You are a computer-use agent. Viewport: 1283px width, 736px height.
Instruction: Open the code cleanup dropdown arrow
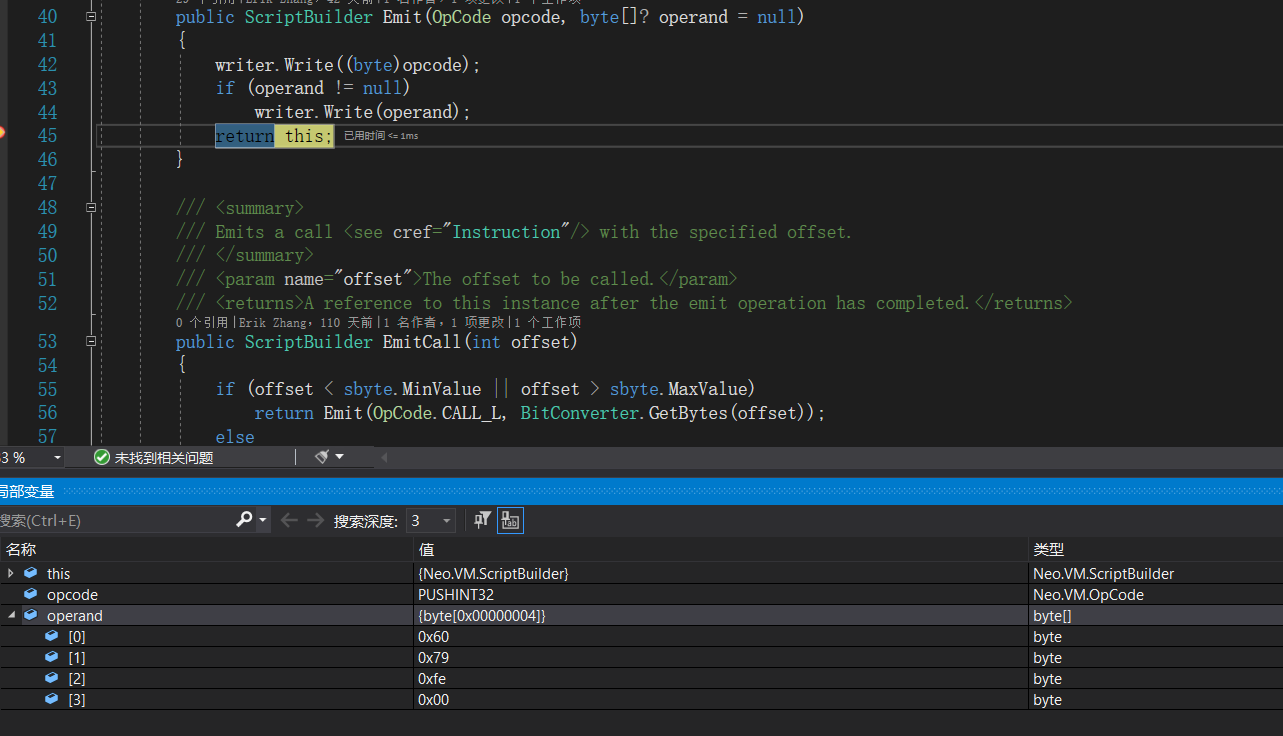click(x=339, y=457)
